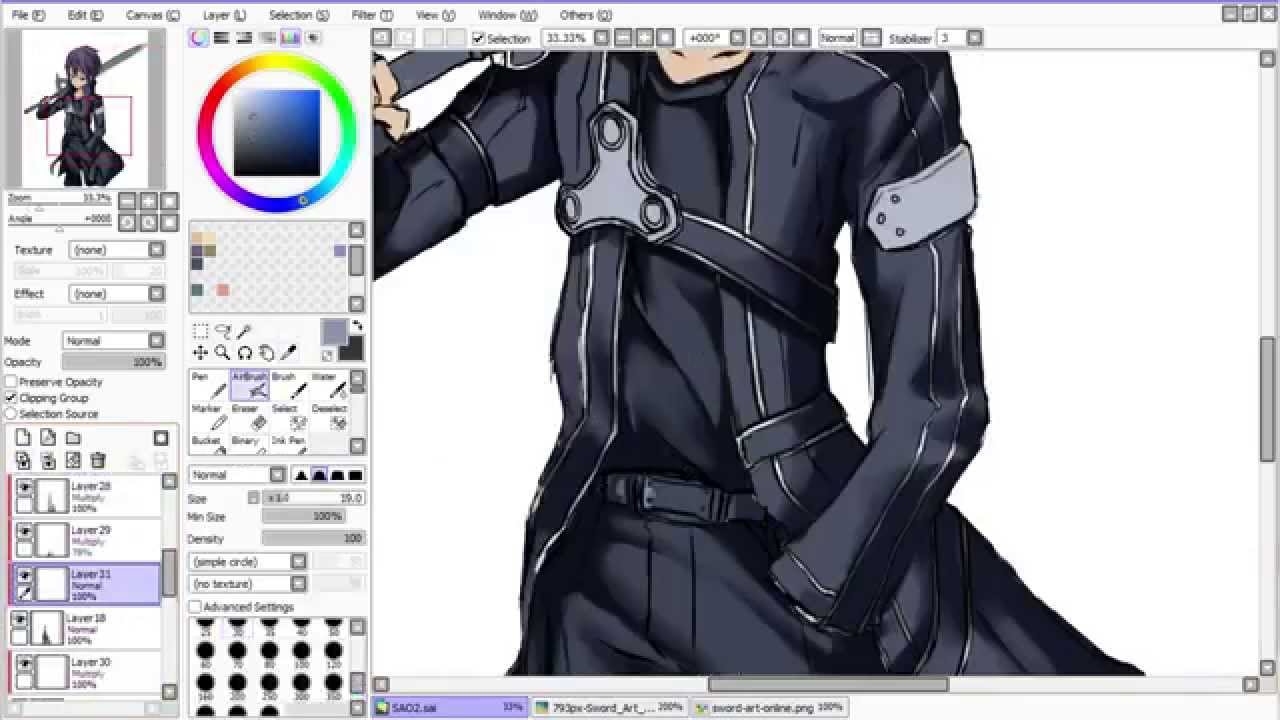Enable Selection Source option

[x=11, y=414]
